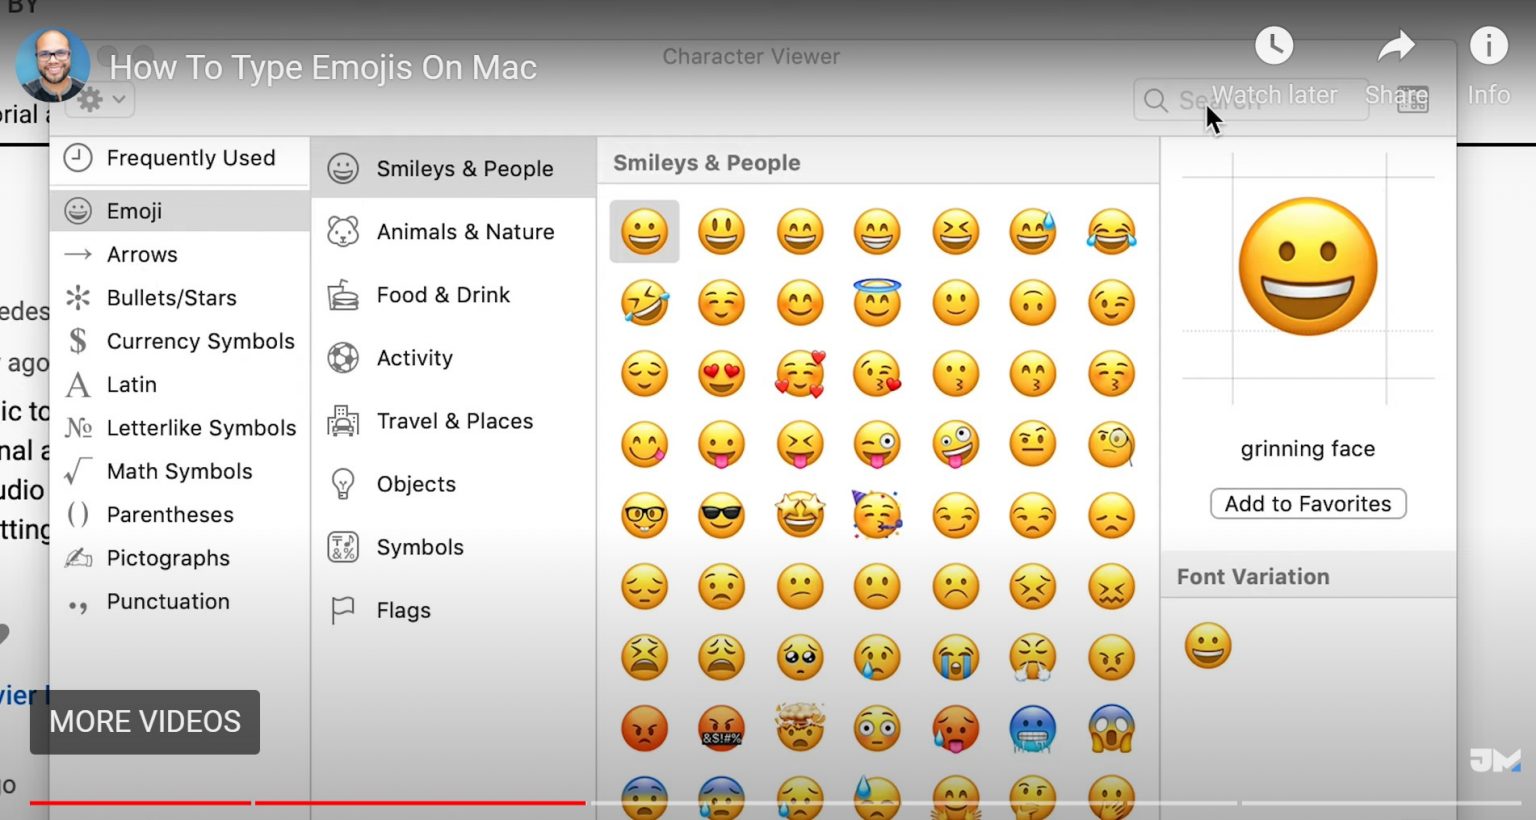
Task: Open the Flags category
Action: (344, 610)
